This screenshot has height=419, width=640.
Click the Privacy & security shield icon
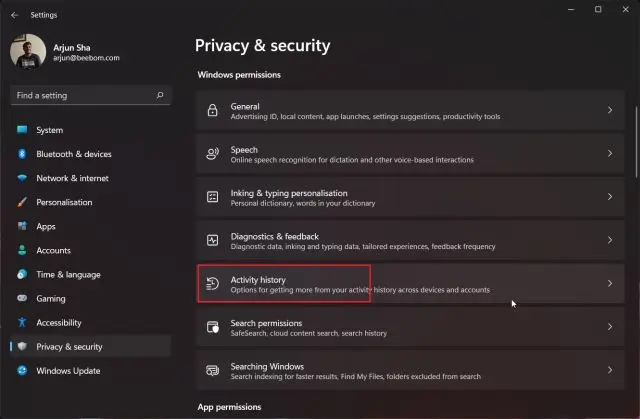22,346
